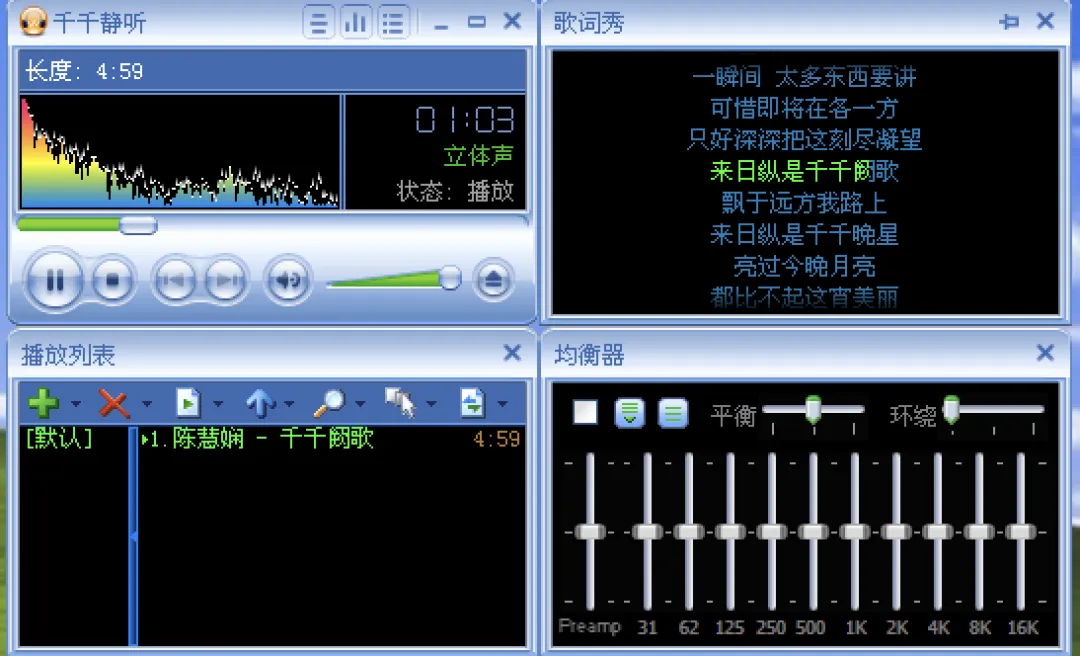Image resolution: width=1080 pixels, height=656 pixels.
Task: Skip to the previous track
Action: tap(174, 280)
